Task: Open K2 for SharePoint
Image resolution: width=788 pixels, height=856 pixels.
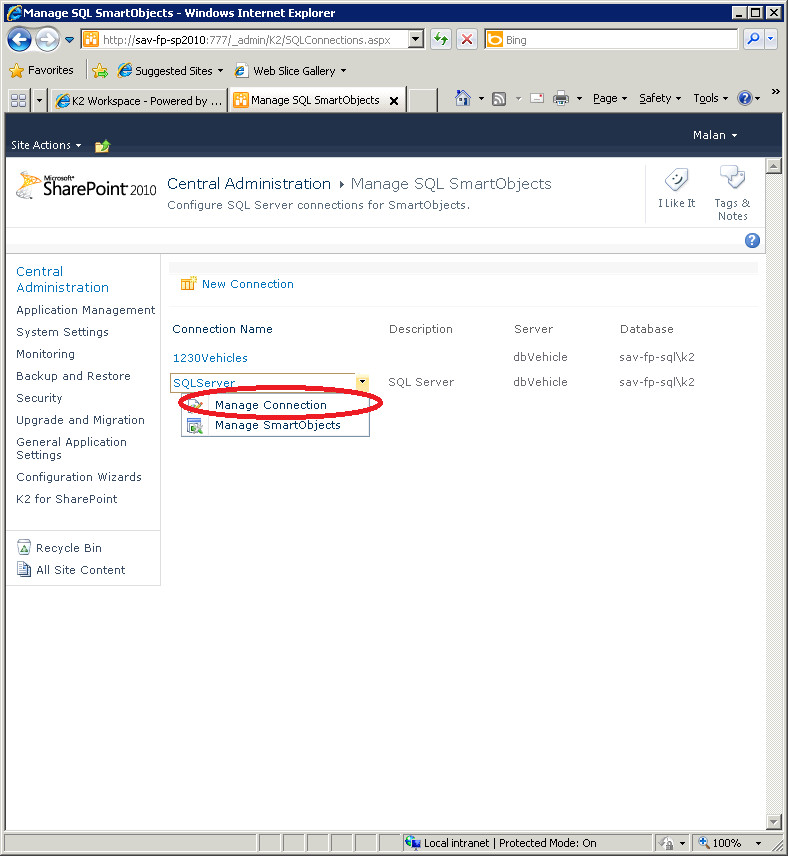Action: (x=67, y=499)
